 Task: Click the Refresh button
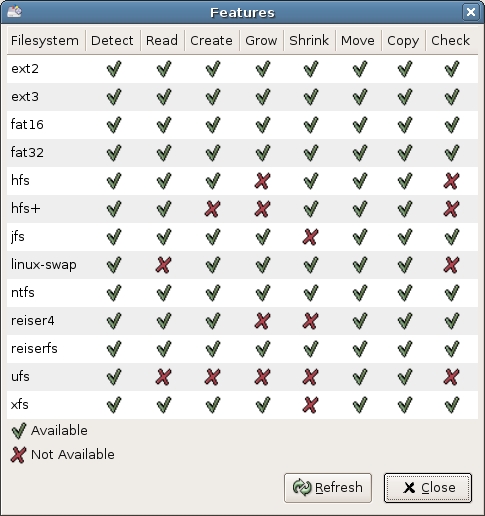point(328,488)
